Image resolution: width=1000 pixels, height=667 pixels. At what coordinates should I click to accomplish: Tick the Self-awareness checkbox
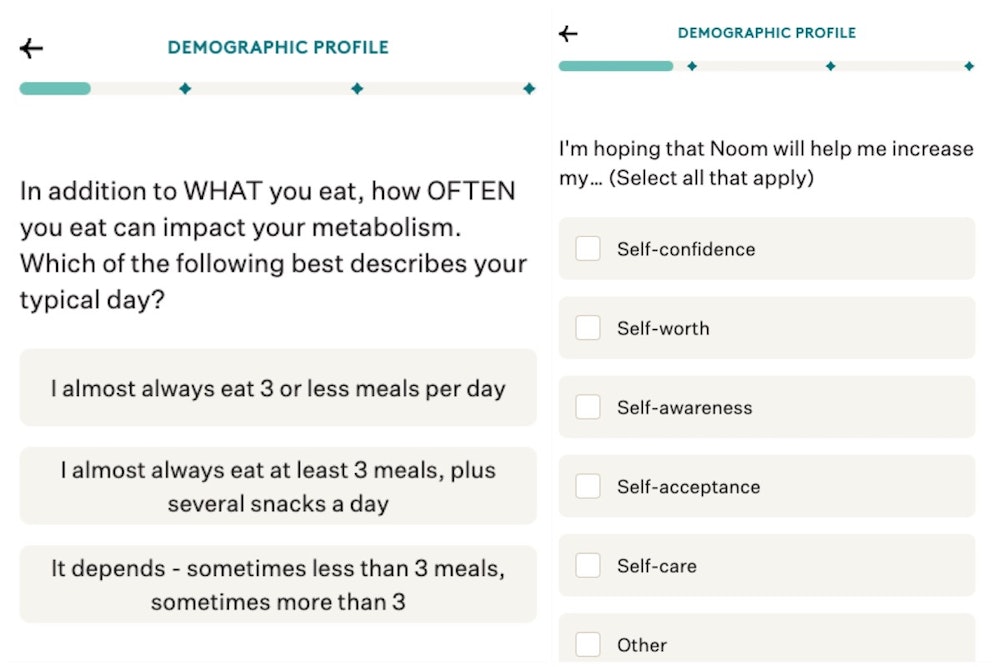click(588, 407)
